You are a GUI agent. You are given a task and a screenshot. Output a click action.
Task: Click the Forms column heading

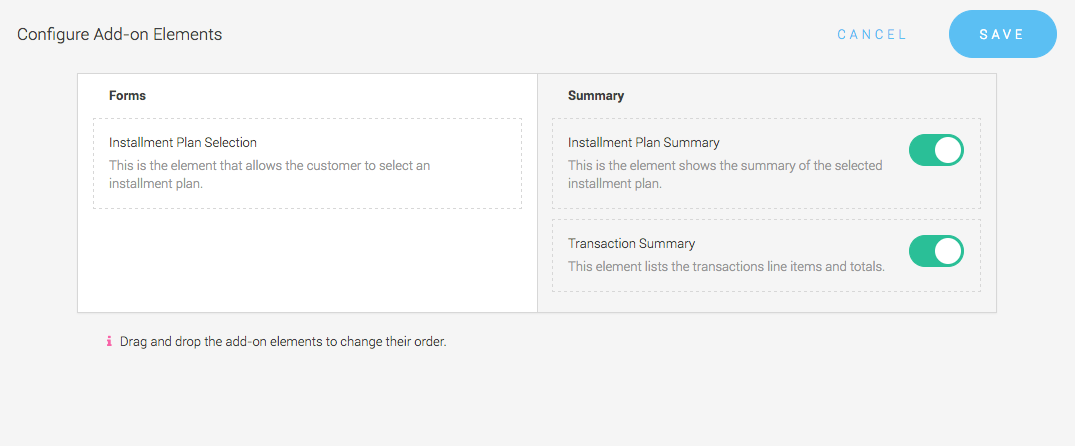(x=127, y=96)
